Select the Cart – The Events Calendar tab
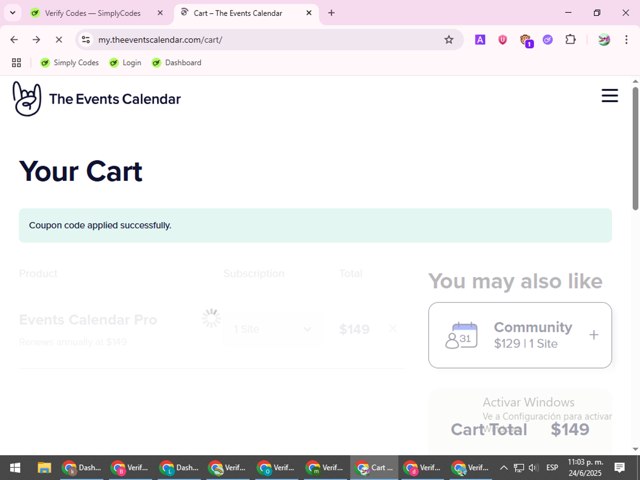Viewport: 640px width, 480px height. click(x=247, y=13)
